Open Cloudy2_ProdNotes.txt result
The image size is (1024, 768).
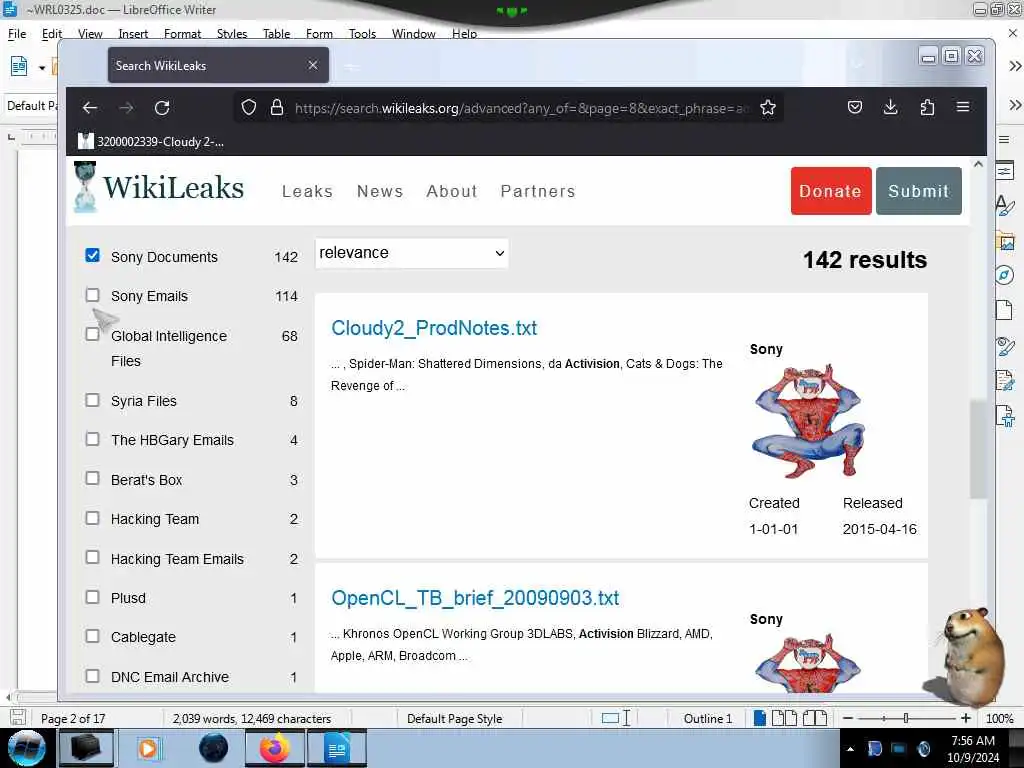[x=434, y=328]
